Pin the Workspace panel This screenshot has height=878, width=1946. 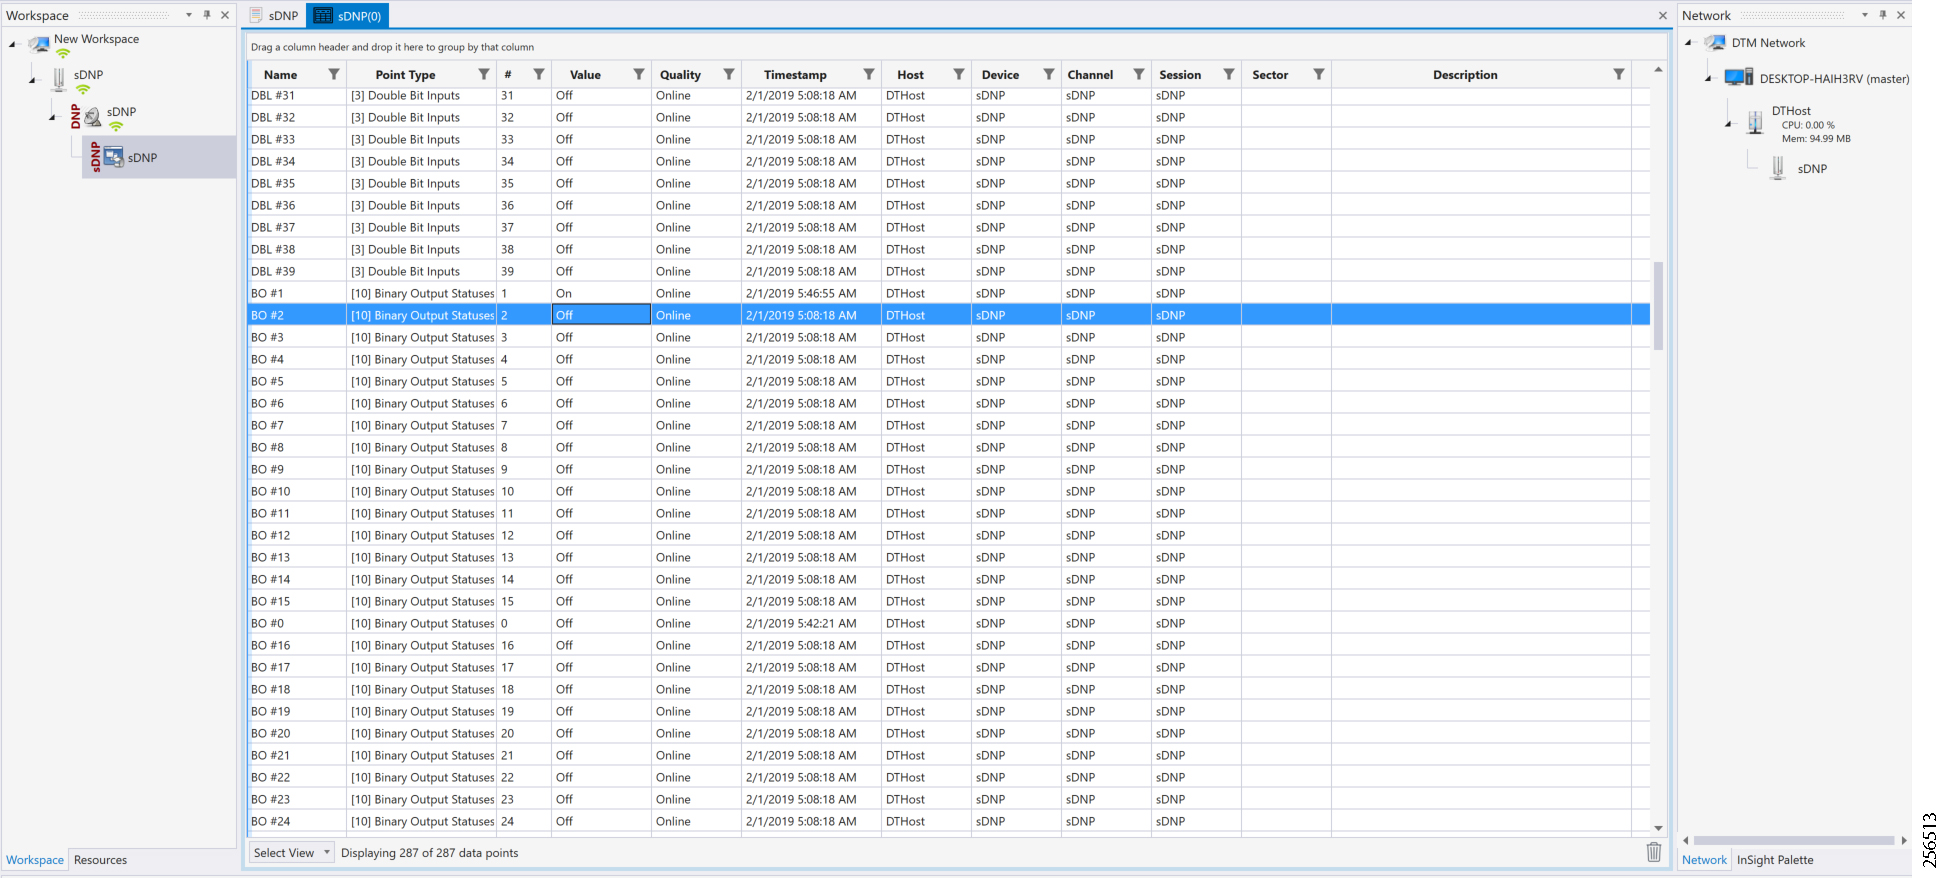tap(207, 15)
